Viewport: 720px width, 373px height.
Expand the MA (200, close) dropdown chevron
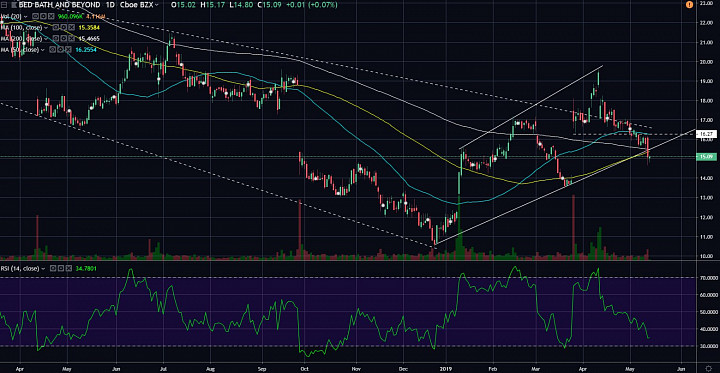[46, 39]
